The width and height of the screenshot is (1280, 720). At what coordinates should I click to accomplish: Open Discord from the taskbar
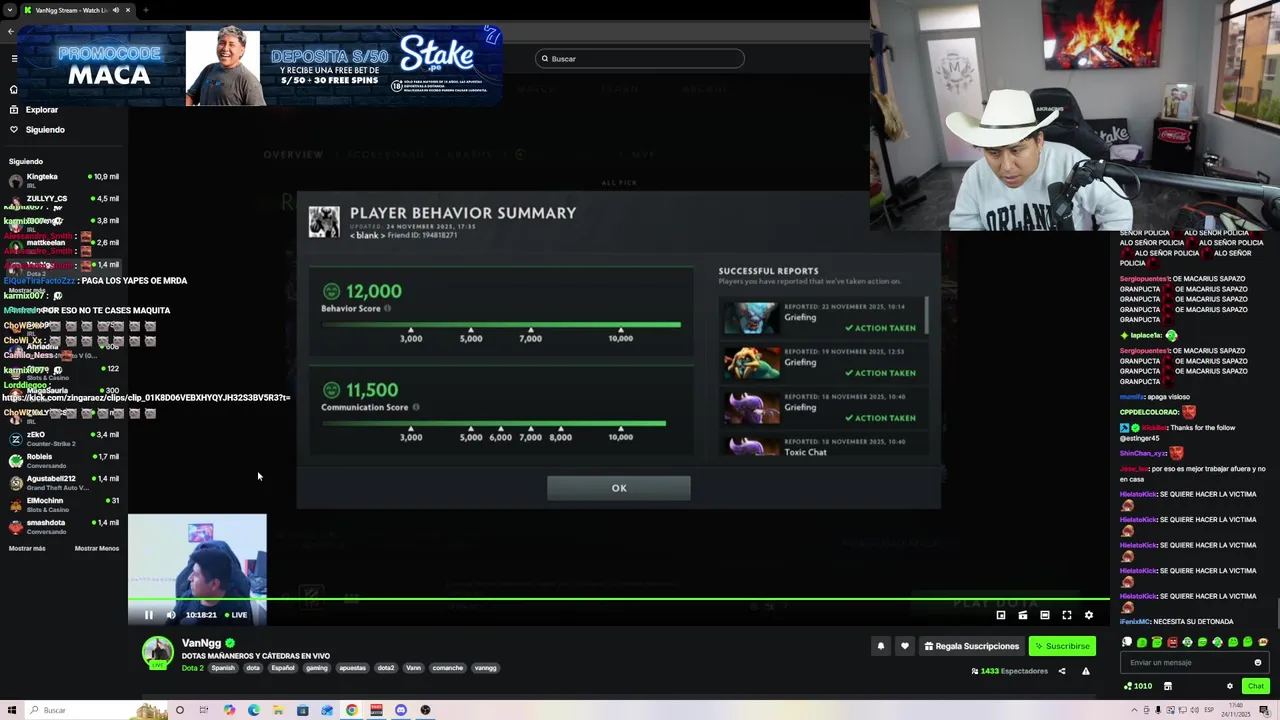pyautogui.click(x=401, y=710)
